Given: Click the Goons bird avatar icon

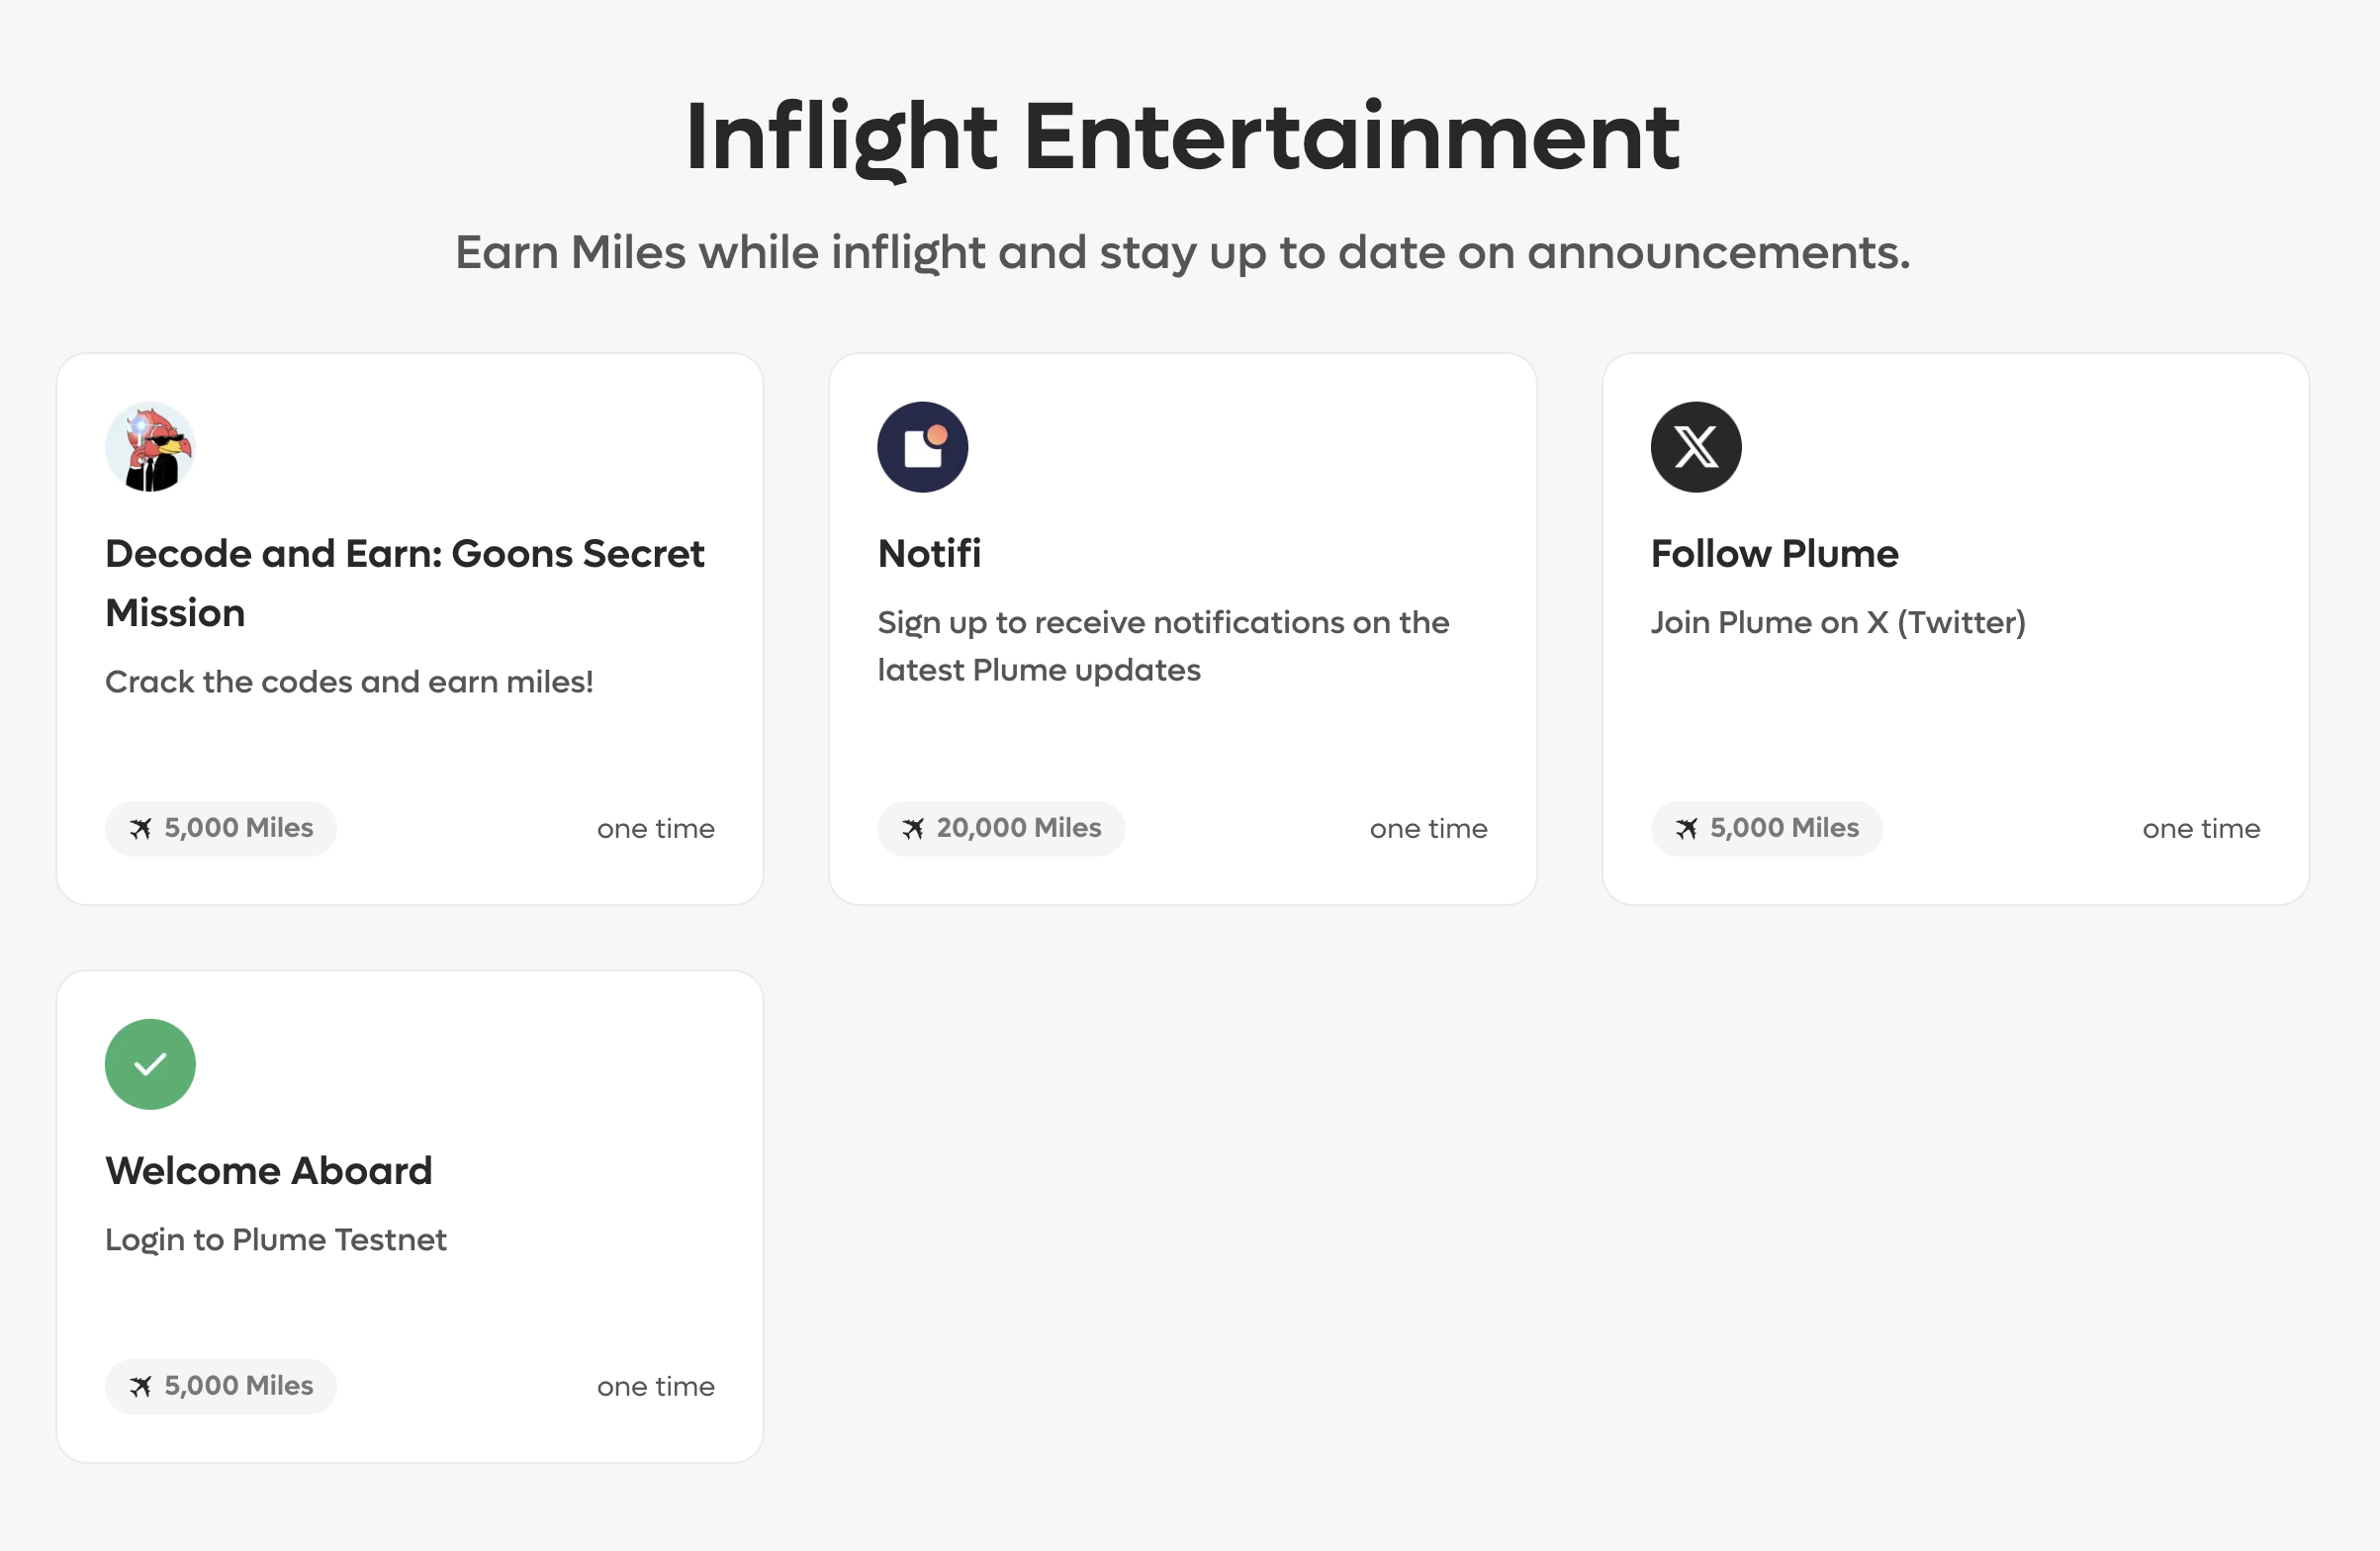Looking at the screenshot, I should tap(150, 447).
